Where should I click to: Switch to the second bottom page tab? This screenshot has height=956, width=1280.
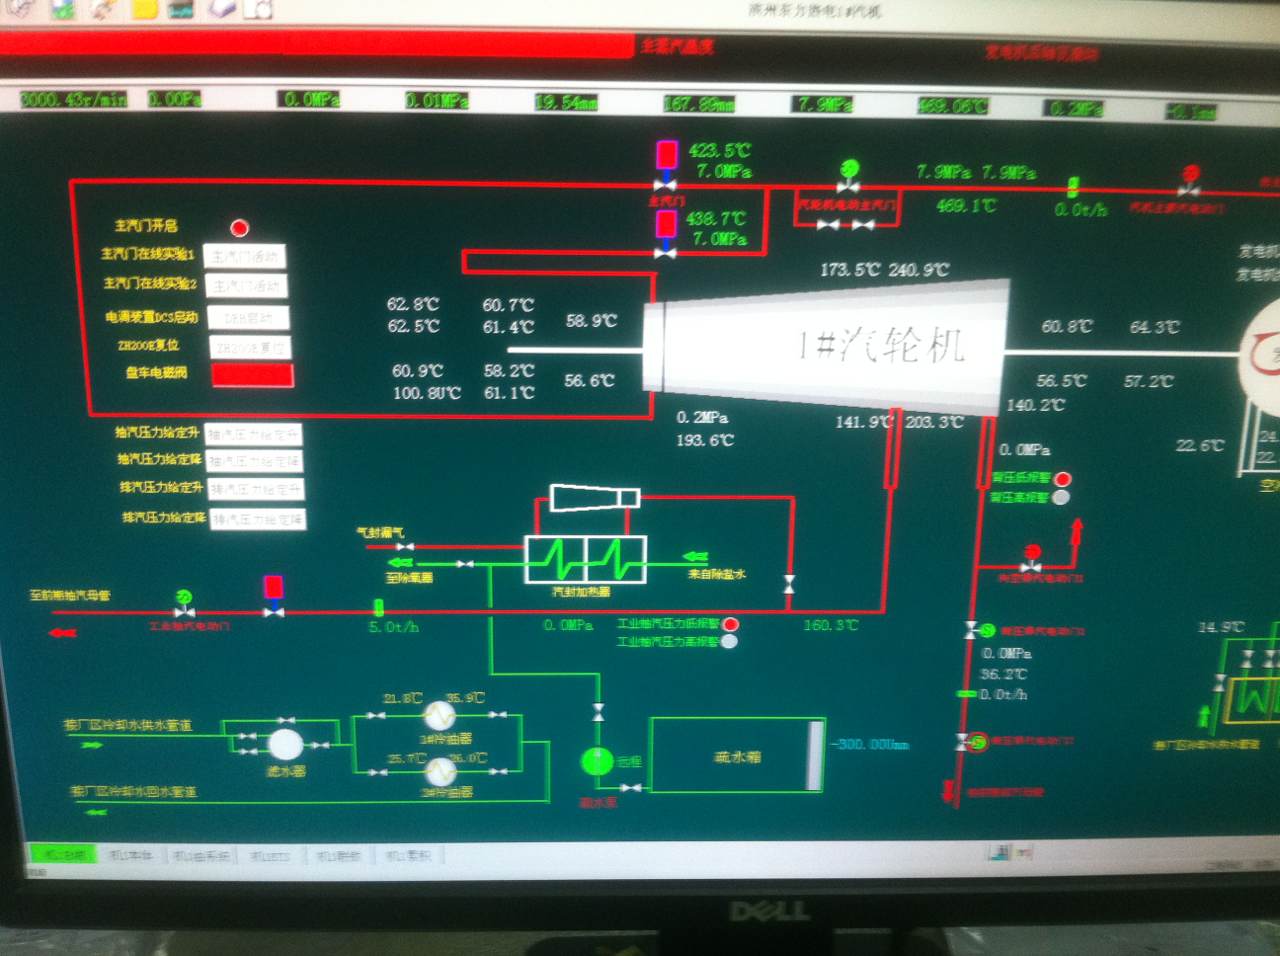(131, 855)
